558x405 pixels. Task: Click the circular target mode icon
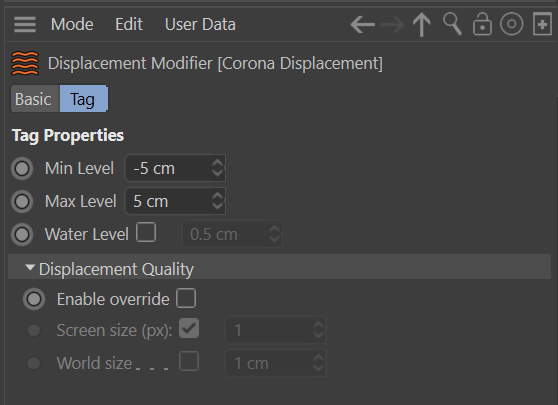[x=512, y=24]
